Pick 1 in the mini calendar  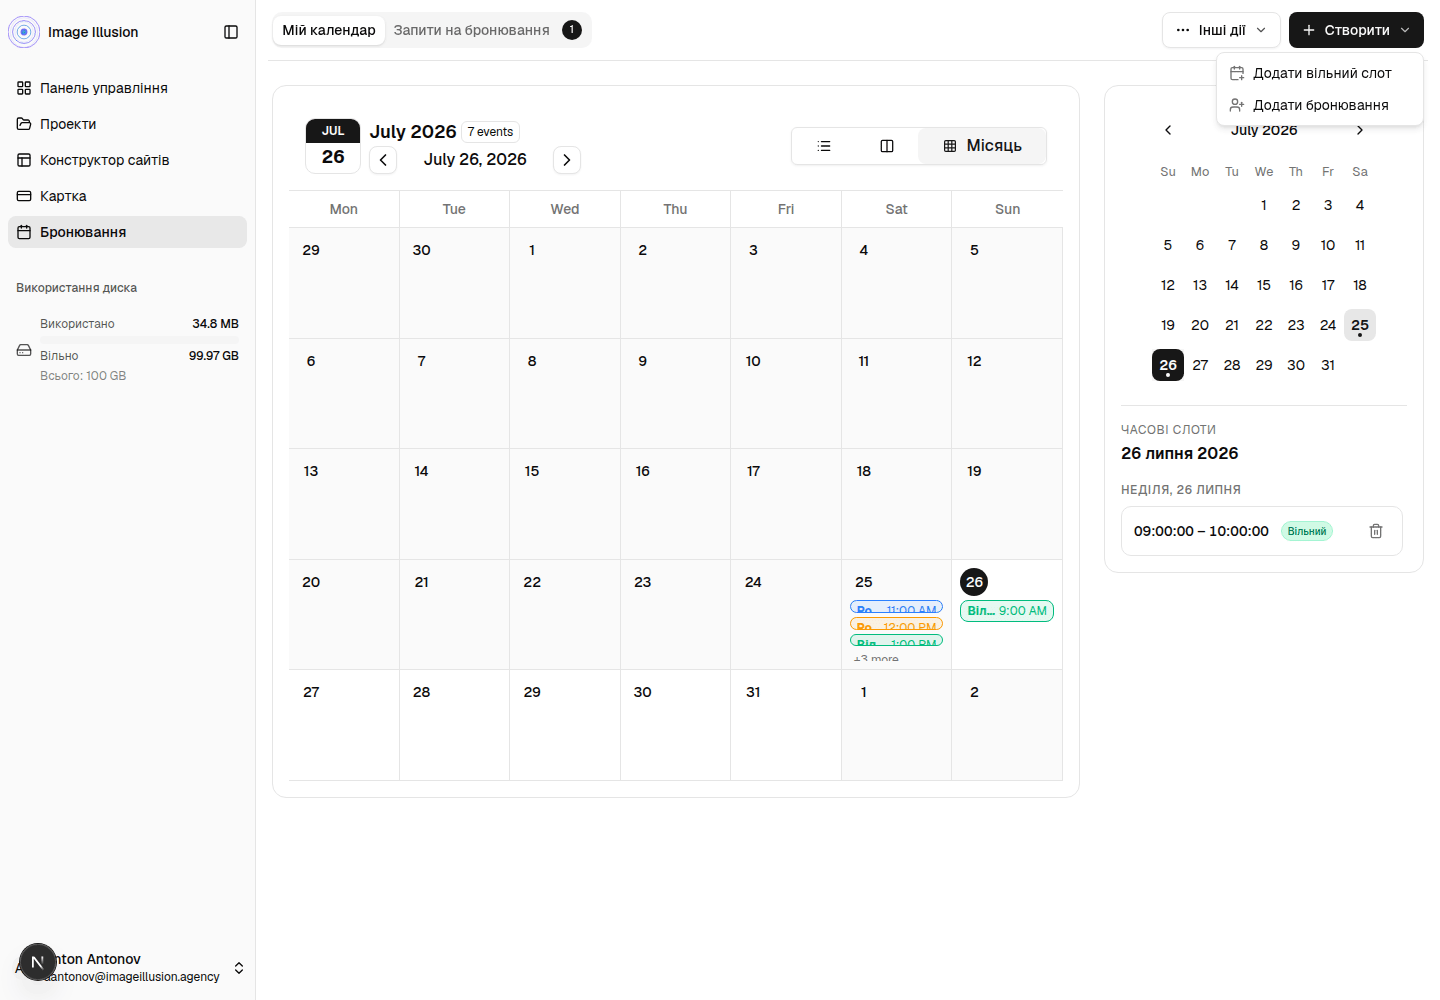[1264, 205]
